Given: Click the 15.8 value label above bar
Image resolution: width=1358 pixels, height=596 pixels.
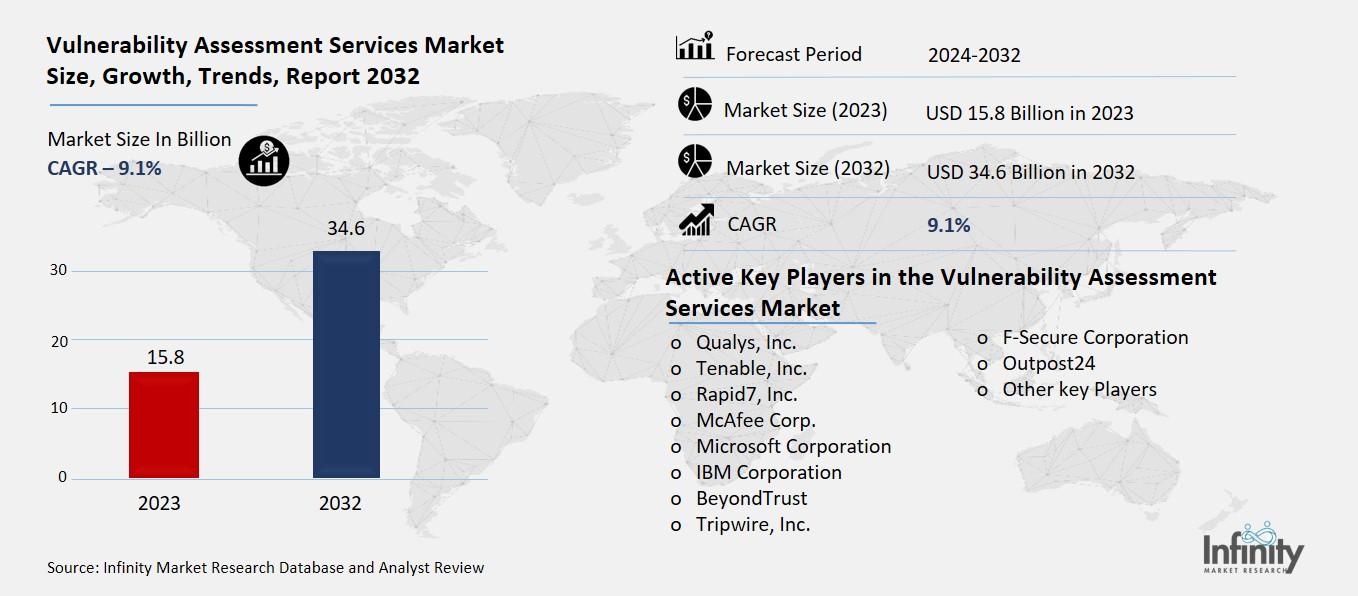Looking at the screenshot, I should pos(164,357).
